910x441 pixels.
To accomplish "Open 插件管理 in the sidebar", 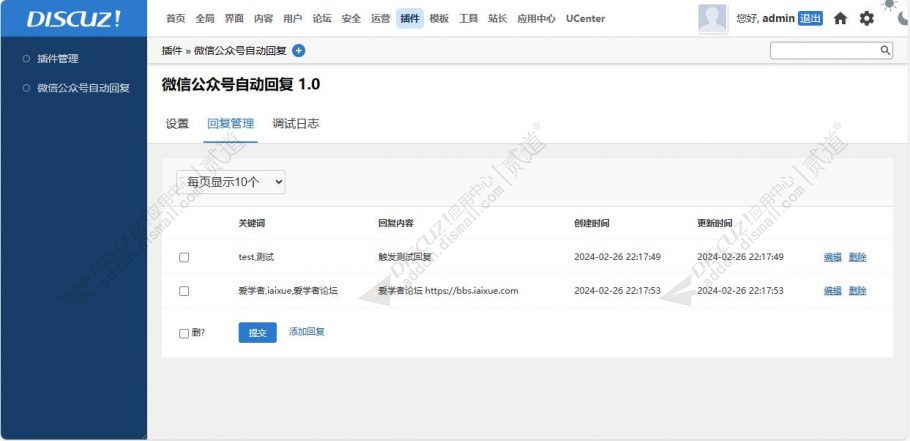I will [57, 59].
